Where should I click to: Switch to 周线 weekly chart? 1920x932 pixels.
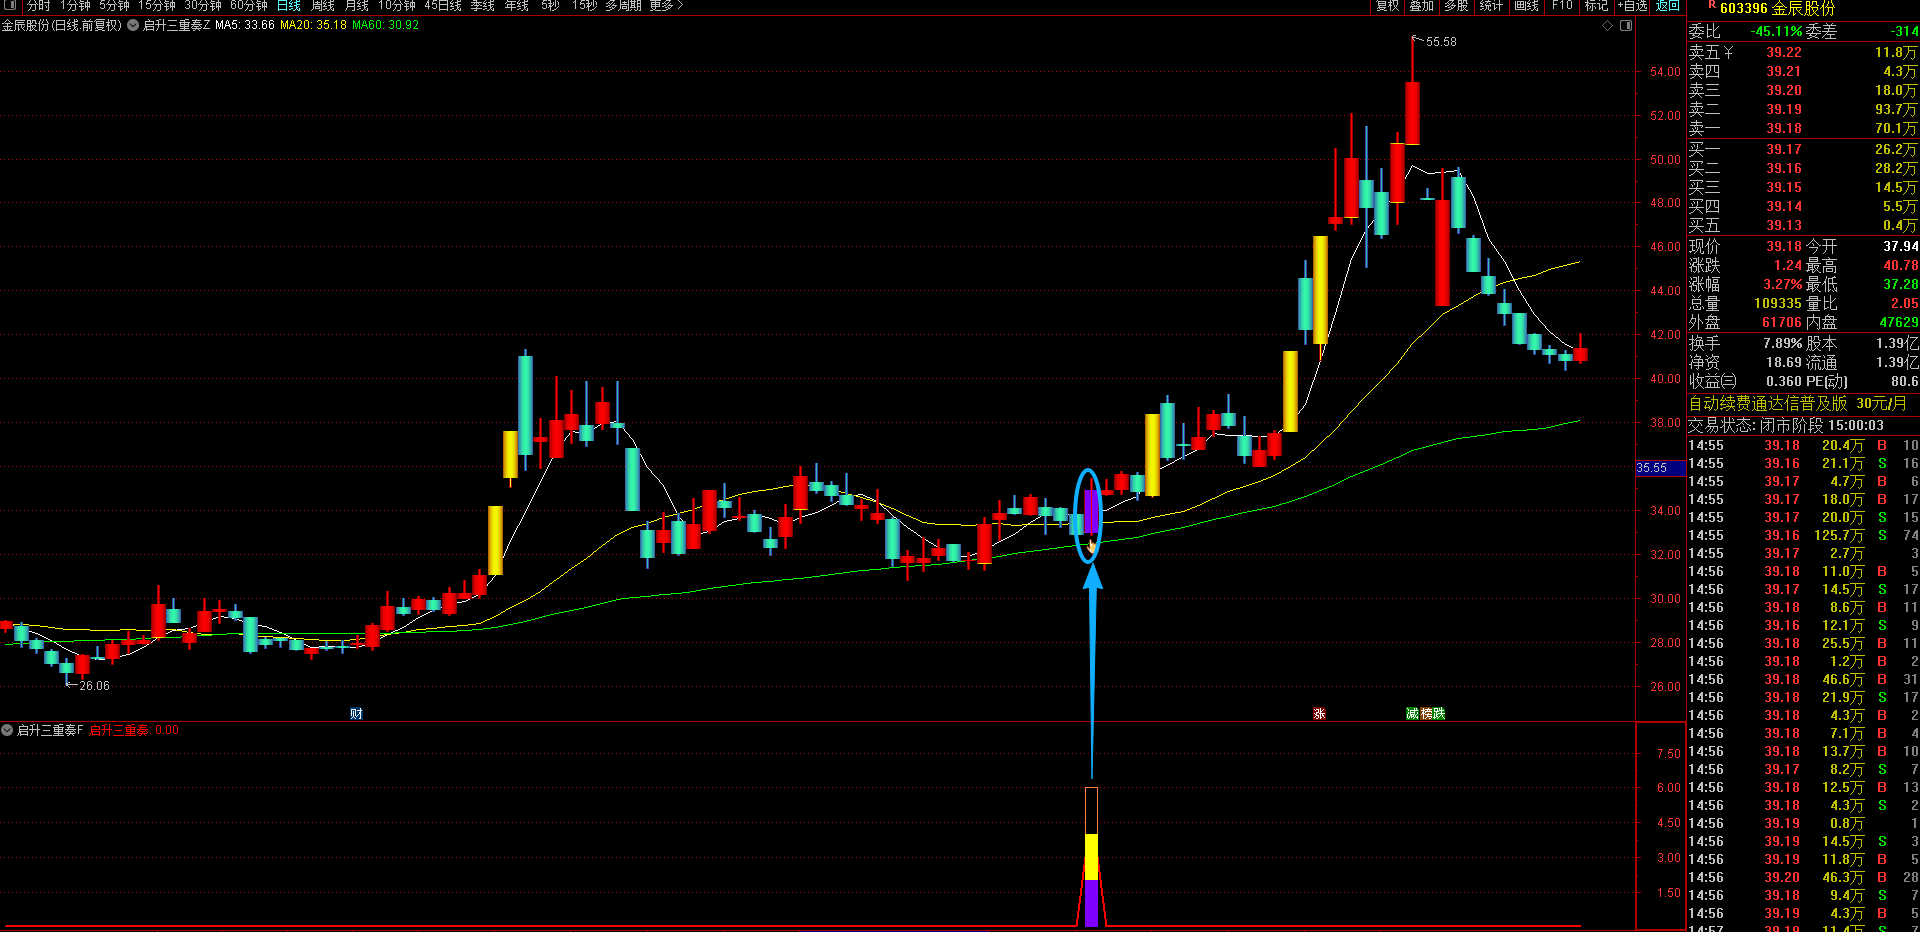click(x=323, y=6)
